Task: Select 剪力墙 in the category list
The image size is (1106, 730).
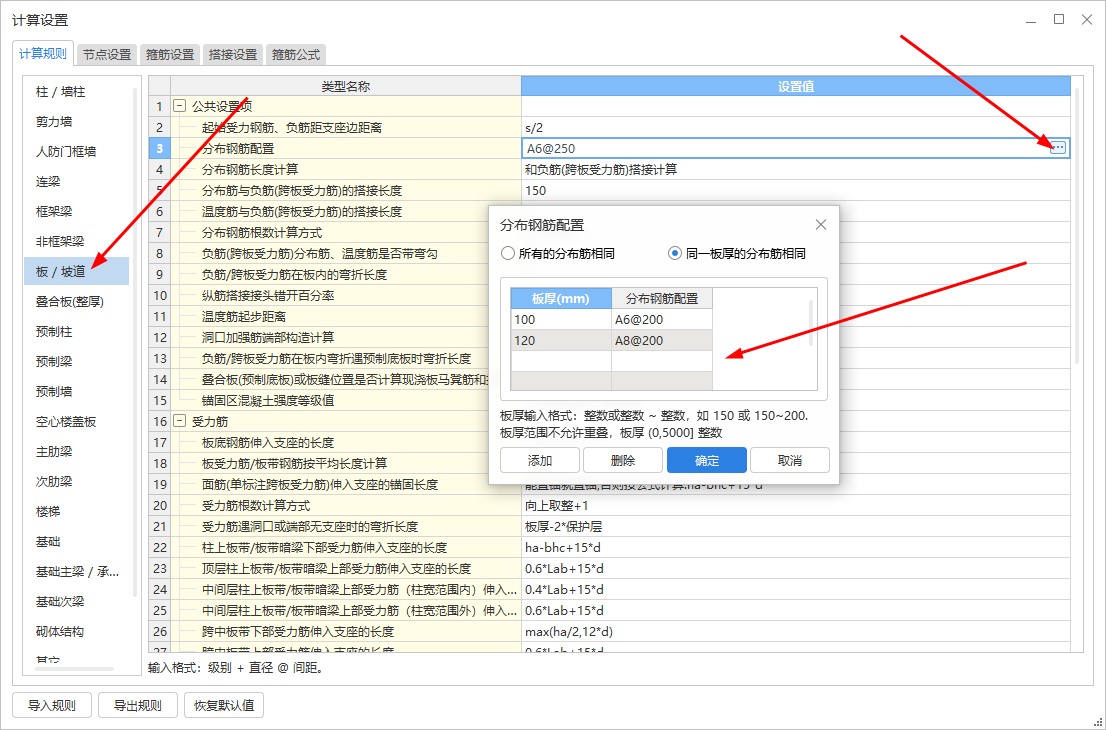Action: pyautogui.click(x=77, y=121)
